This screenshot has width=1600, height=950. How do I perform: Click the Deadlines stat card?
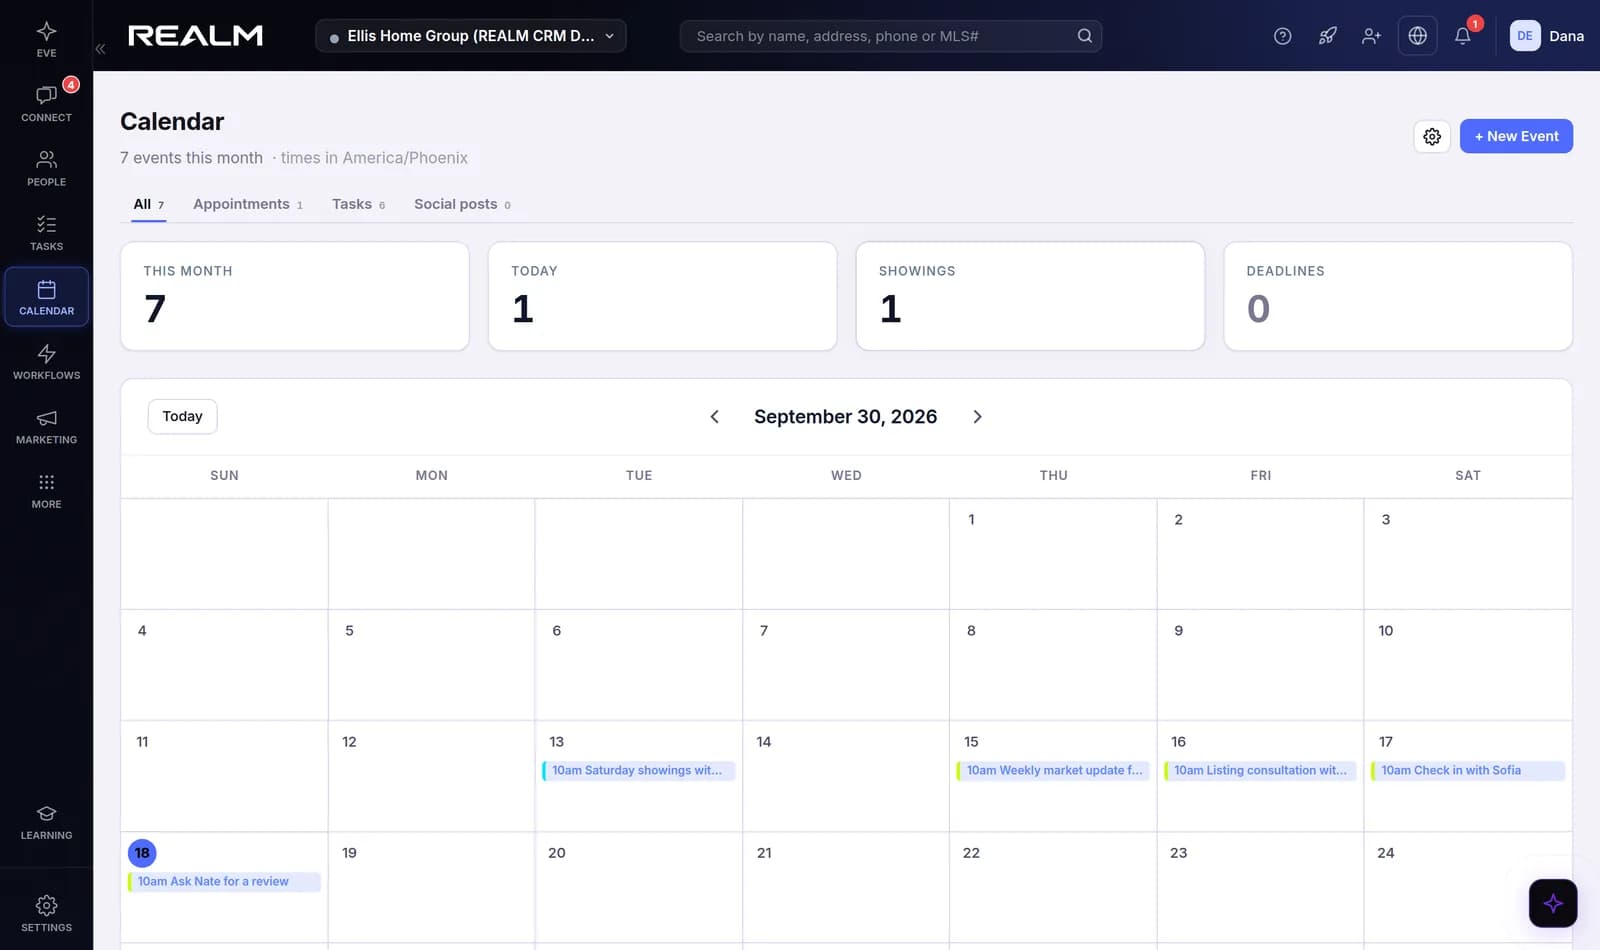1398,296
